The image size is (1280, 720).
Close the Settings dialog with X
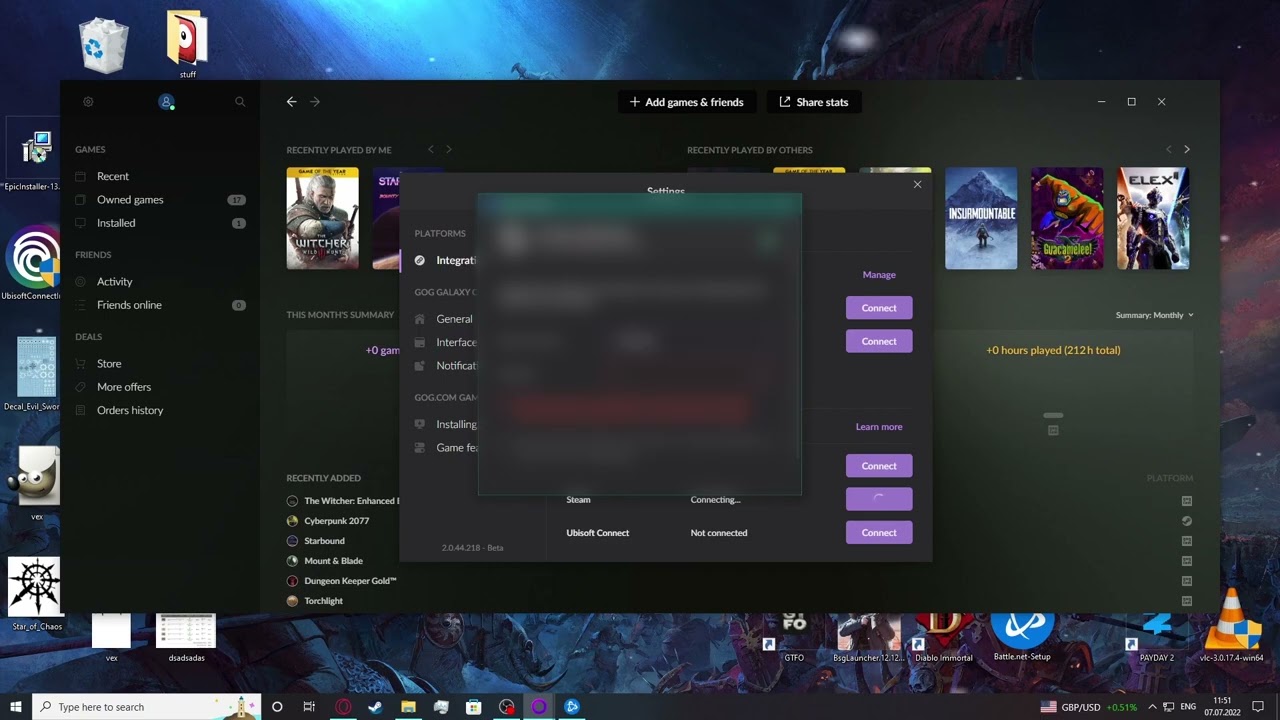click(x=917, y=184)
